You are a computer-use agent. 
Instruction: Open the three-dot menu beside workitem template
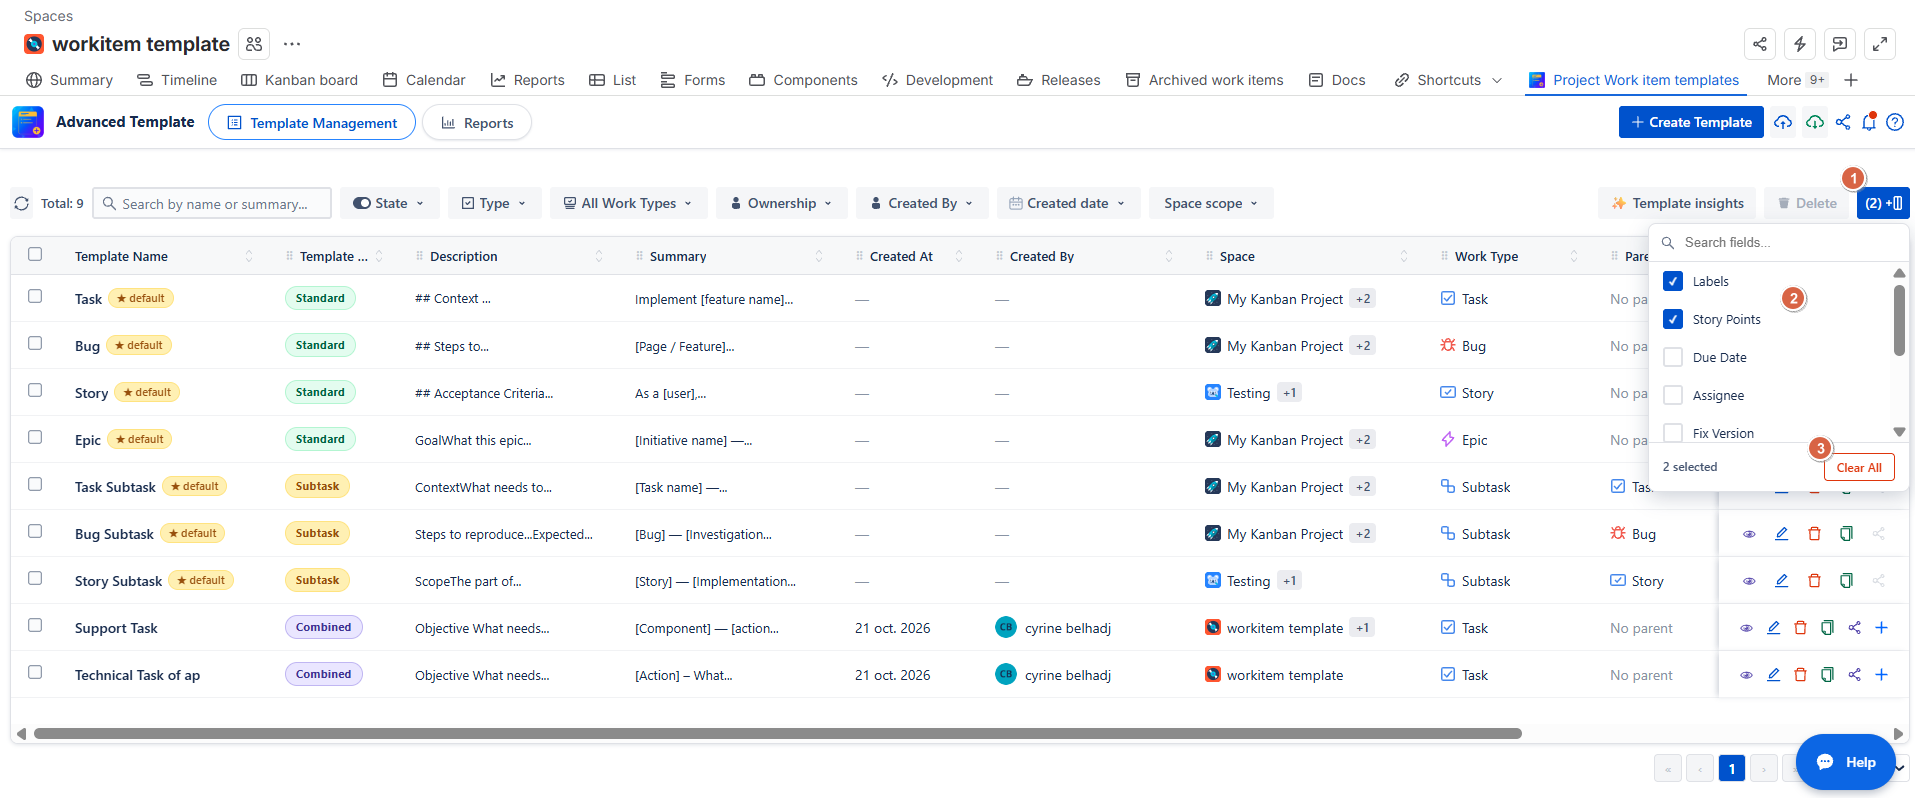click(x=292, y=44)
